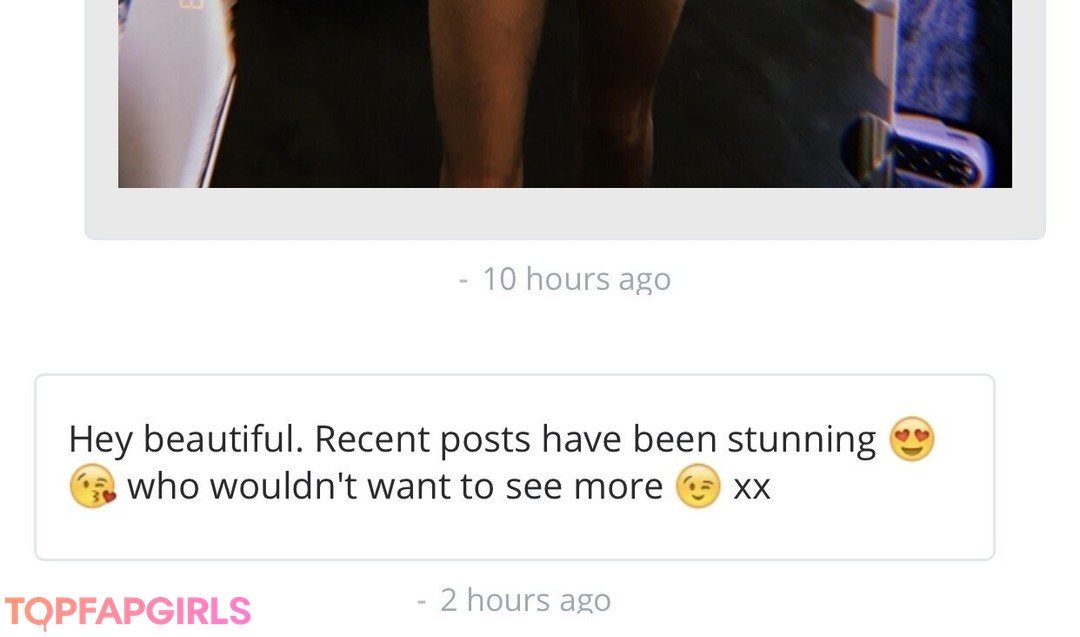The width and height of the screenshot is (1080, 637).
Task: Click the "10 hours ago" timestamp
Action: (577, 279)
